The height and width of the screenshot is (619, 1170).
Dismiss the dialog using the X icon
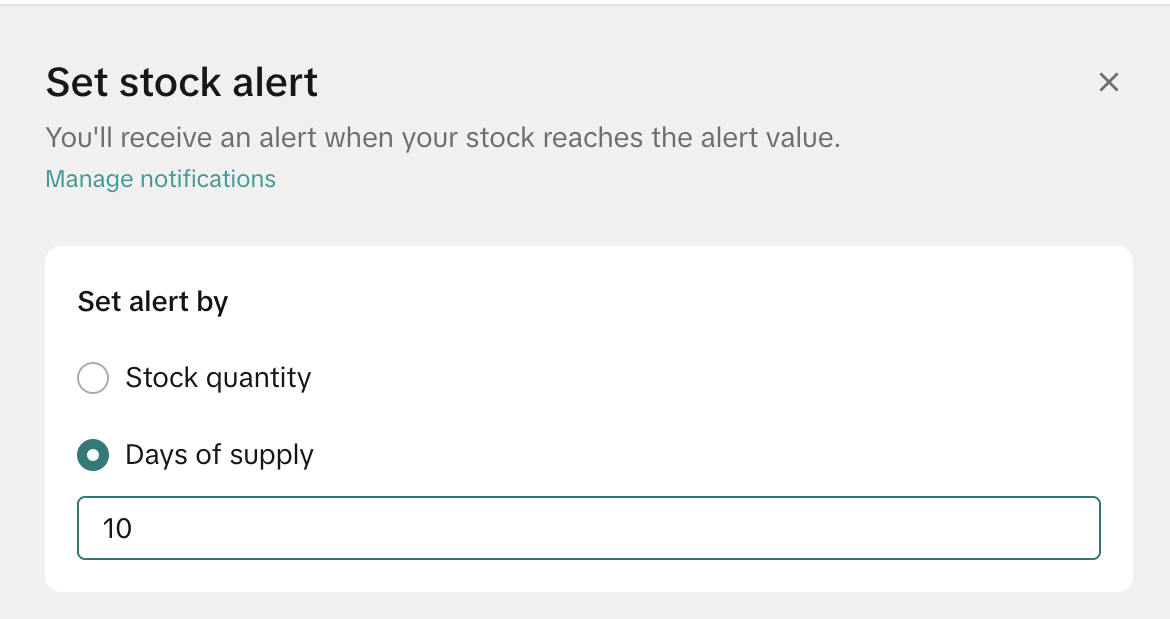point(1108,82)
